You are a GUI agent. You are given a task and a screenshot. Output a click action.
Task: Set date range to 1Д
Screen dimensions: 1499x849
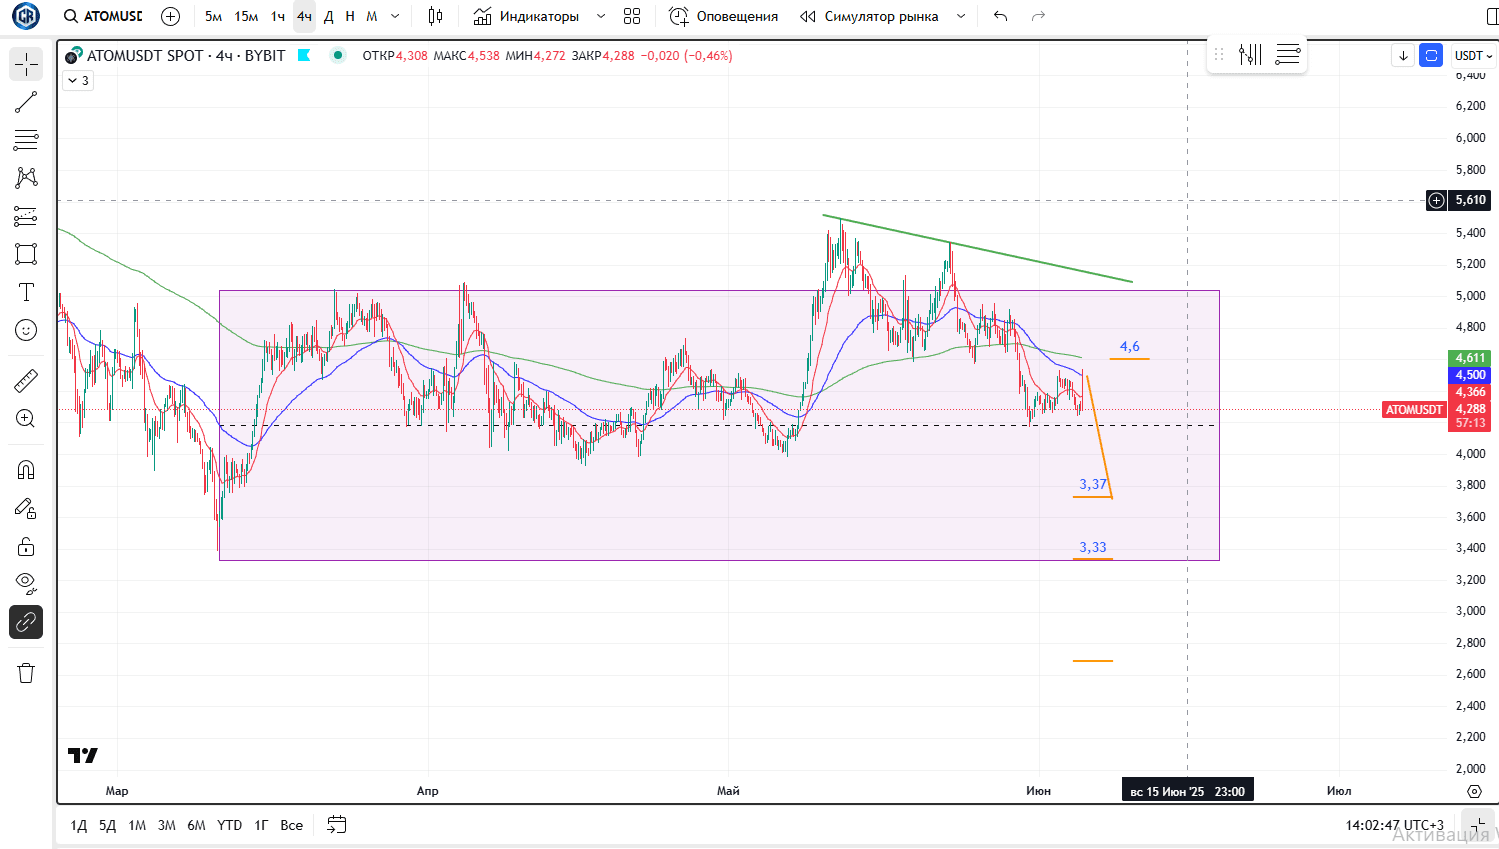[x=79, y=825]
